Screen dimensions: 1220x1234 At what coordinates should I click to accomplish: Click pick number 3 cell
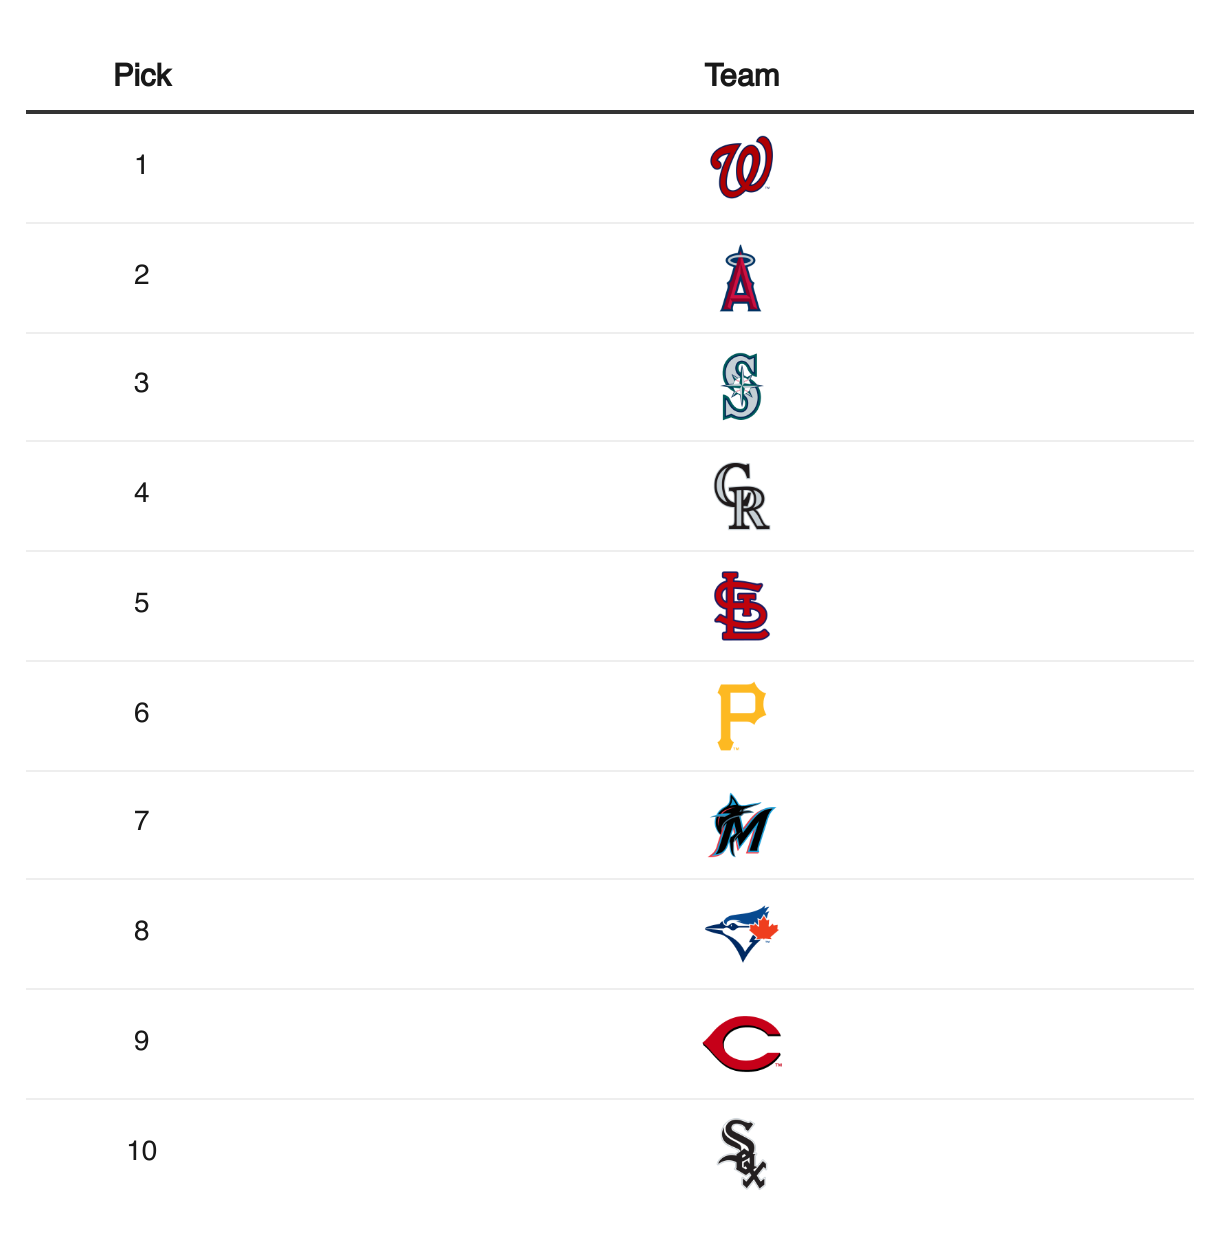tap(141, 383)
